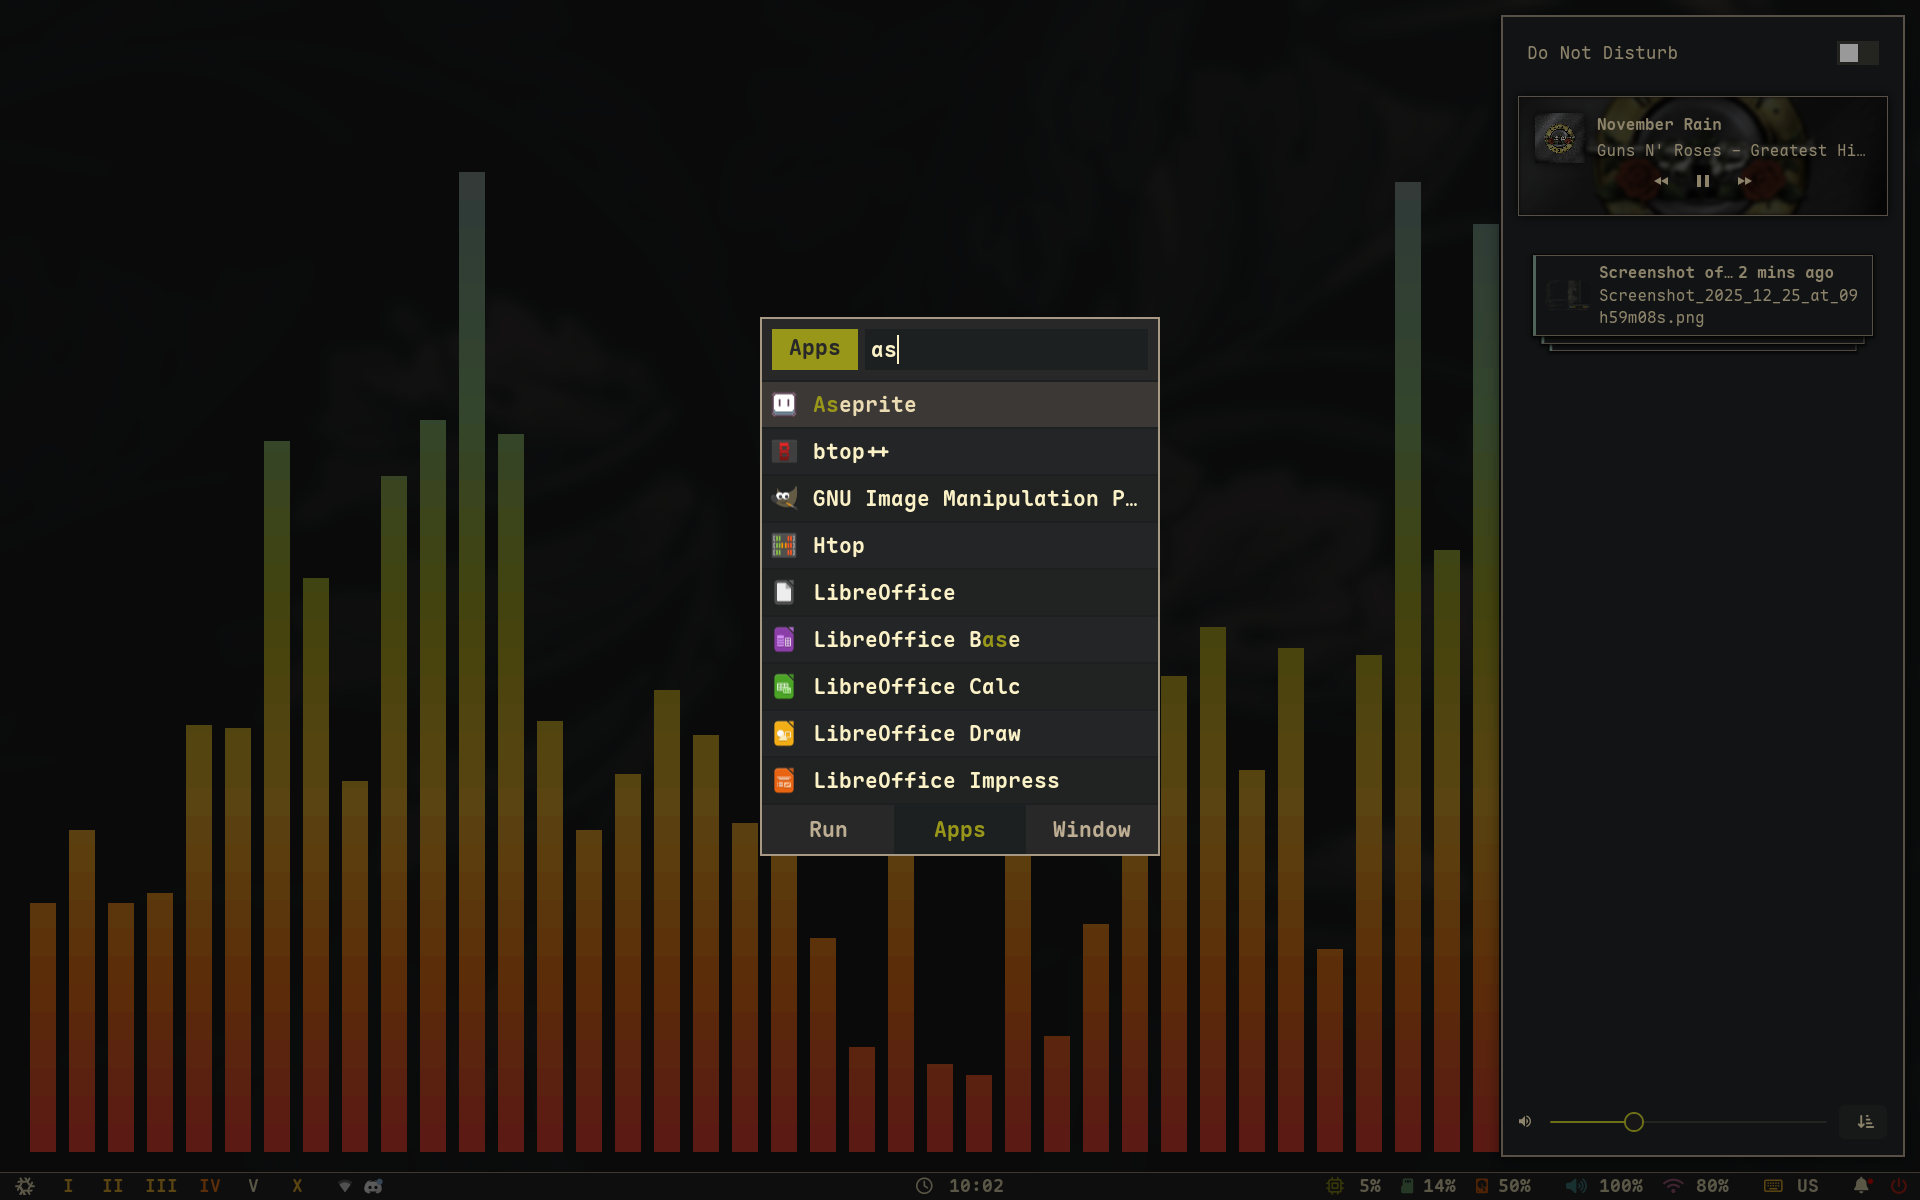Skip to the next track
The image size is (1920, 1200).
1744,181
